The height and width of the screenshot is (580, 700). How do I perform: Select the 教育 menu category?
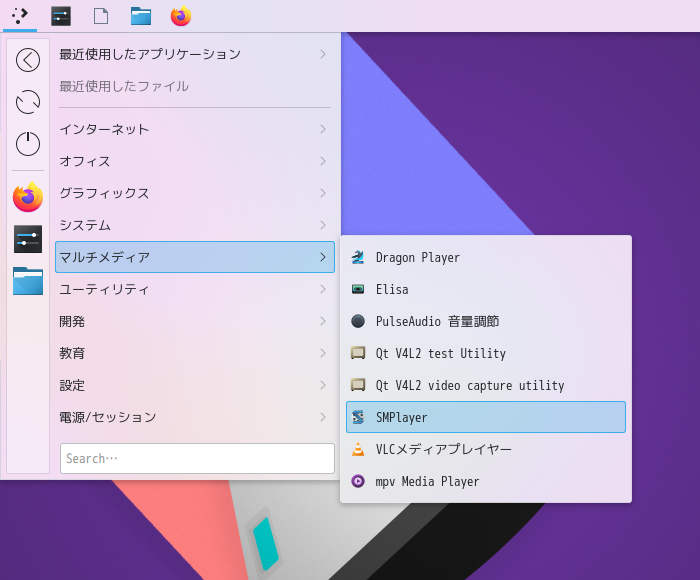195,353
